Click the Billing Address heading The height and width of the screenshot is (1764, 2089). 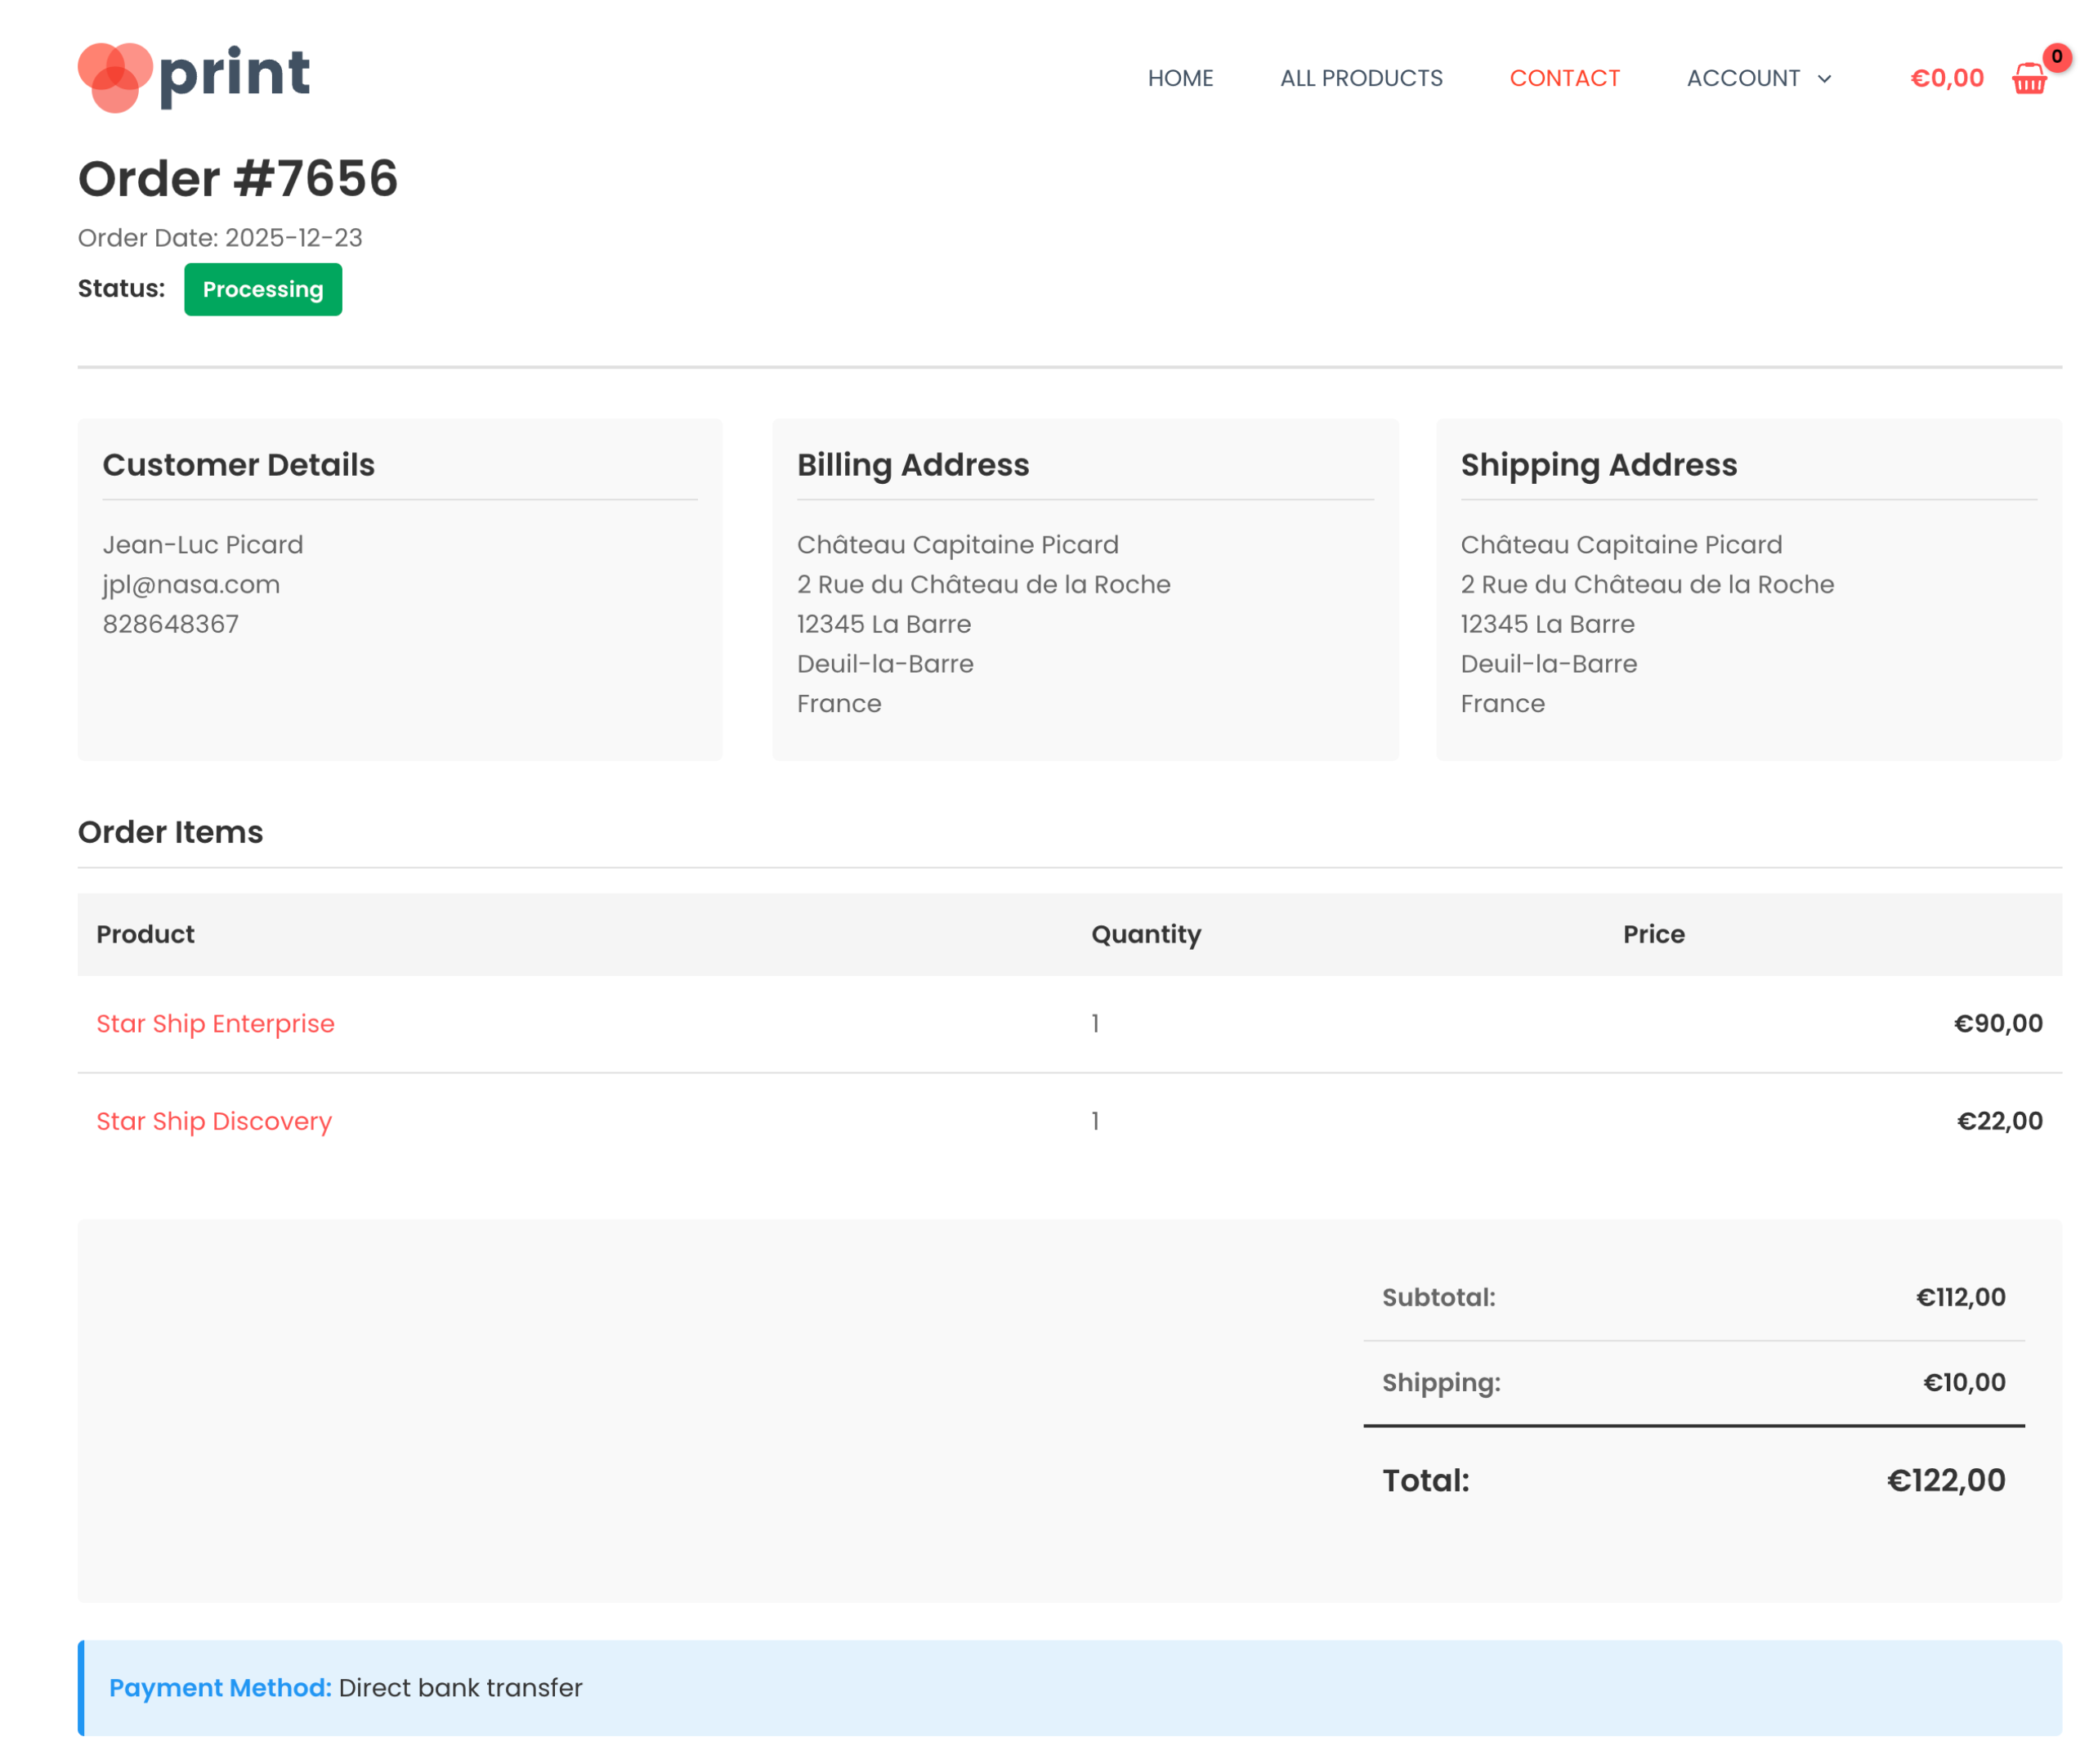(x=913, y=464)
